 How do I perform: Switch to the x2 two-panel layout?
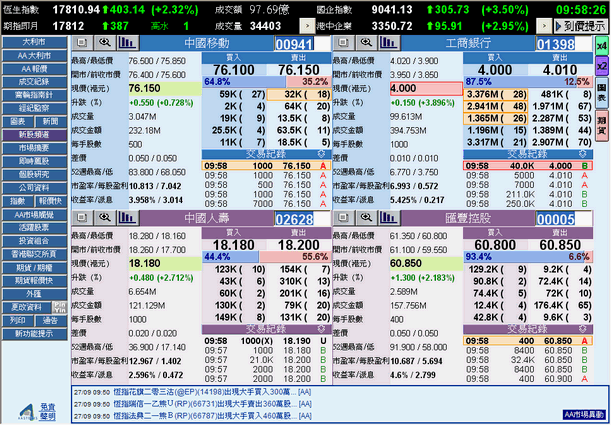602,66
